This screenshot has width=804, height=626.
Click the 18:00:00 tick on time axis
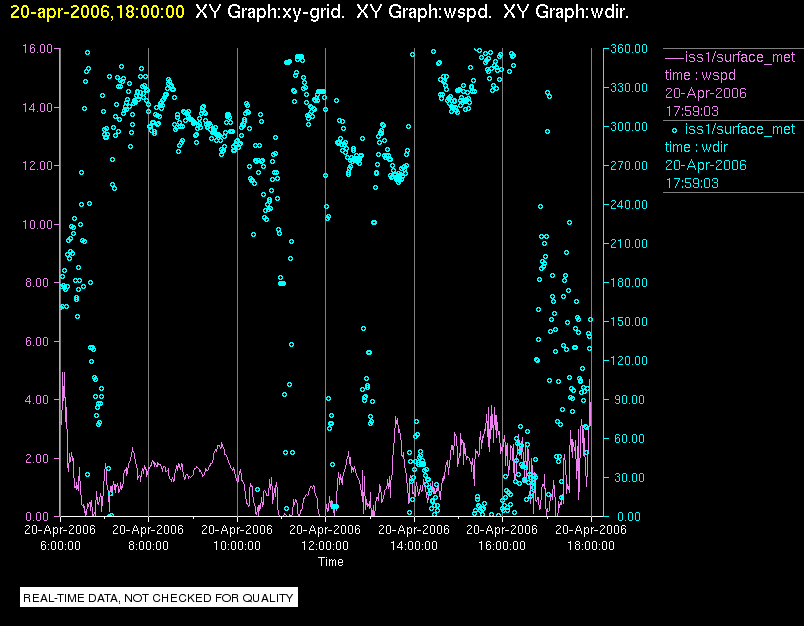click(x=591, y=546)
